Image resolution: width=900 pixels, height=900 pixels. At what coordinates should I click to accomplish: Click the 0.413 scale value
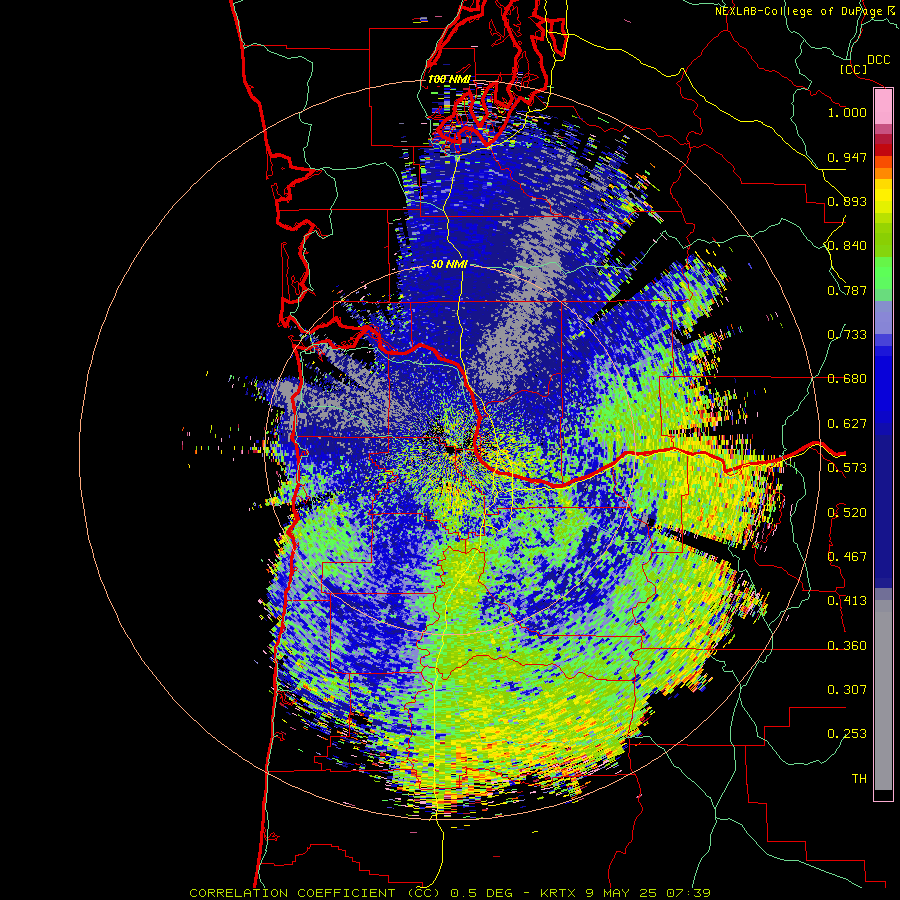pyautogui.click(x=847, y=601)
